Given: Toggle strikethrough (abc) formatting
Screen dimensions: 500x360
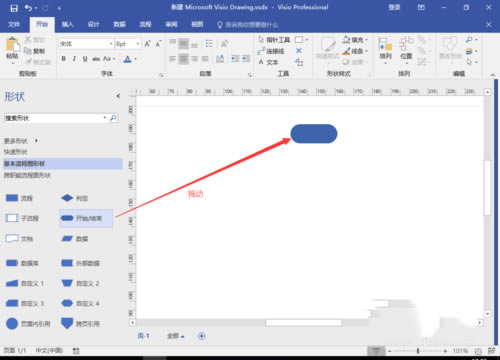Looking at the screenshot, I should click(96, 59).
